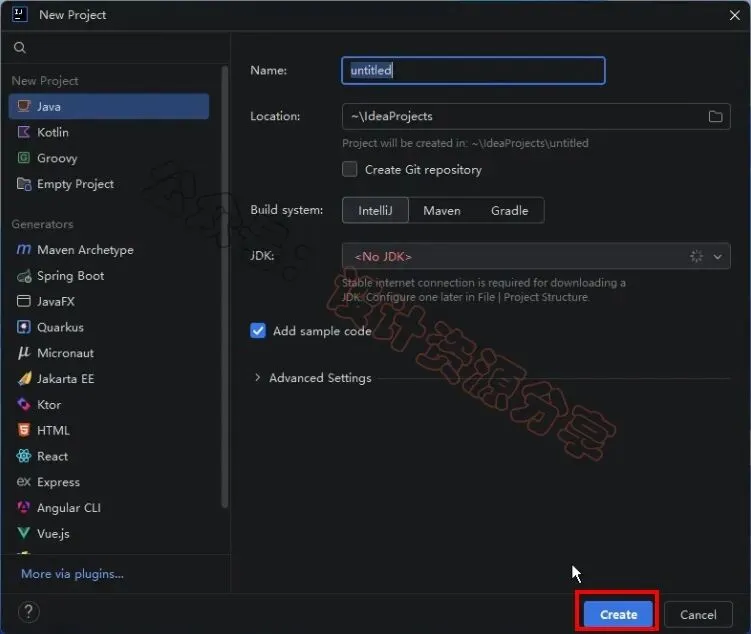This screenshot has height=634, width=751.
Task: Select the Kotlin project type
Action: pyautogui.click(x=108, y=132)
